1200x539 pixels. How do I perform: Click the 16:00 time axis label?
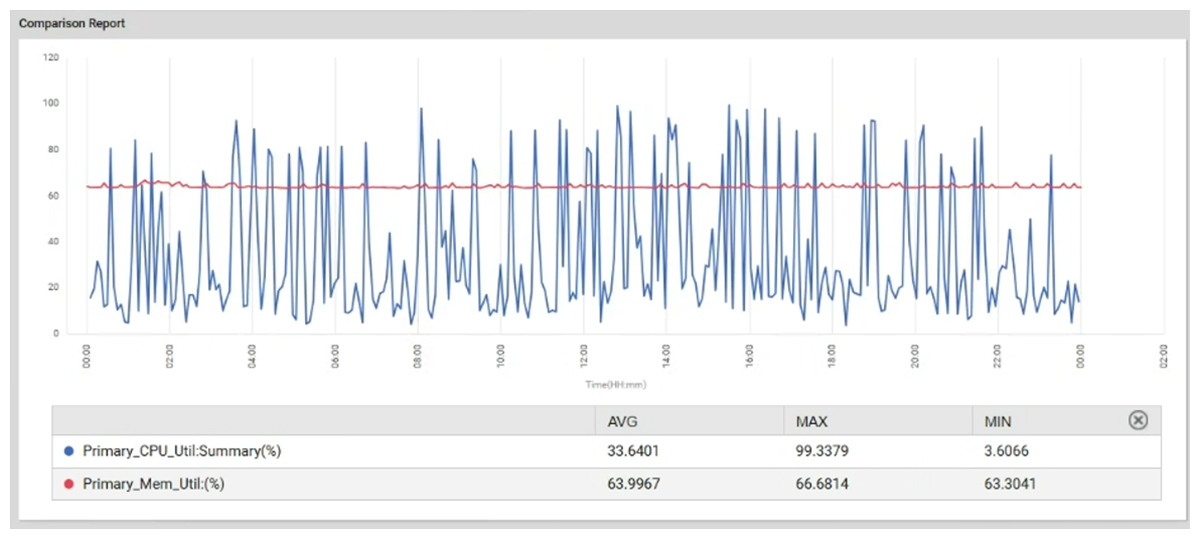(749, 355)
